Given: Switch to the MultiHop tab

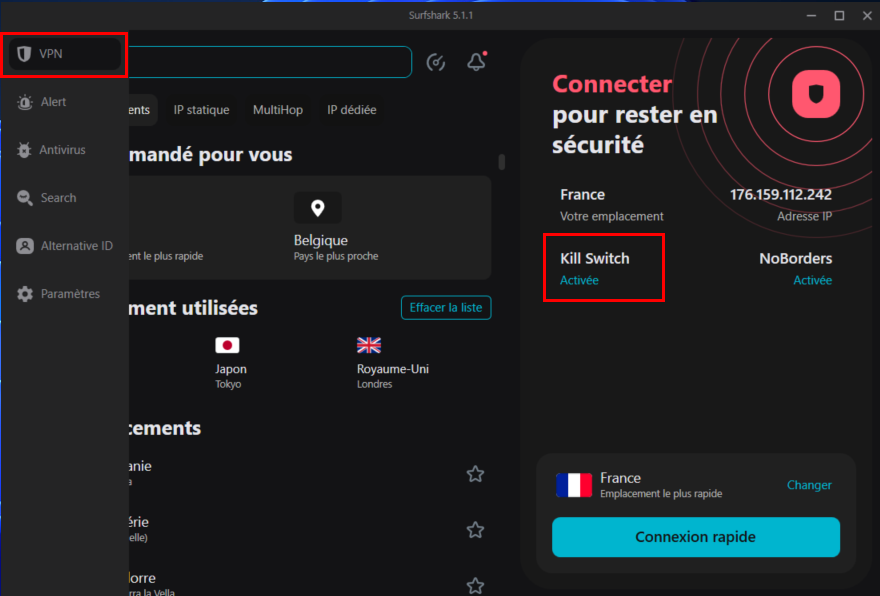Looking at the screenshot, I should 278,110.
